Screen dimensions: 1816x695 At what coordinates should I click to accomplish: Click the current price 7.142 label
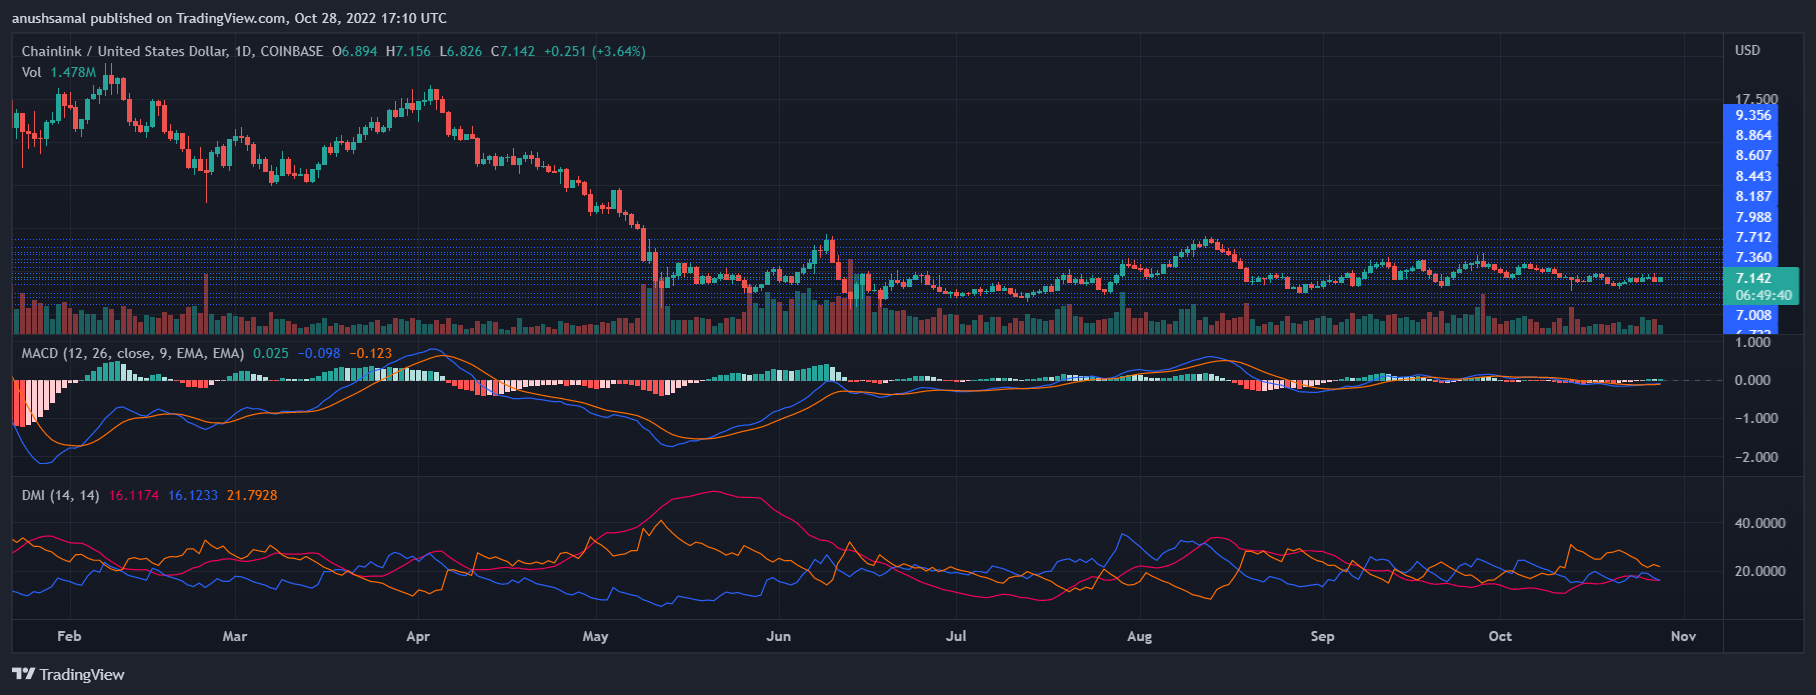[1753, 278]
